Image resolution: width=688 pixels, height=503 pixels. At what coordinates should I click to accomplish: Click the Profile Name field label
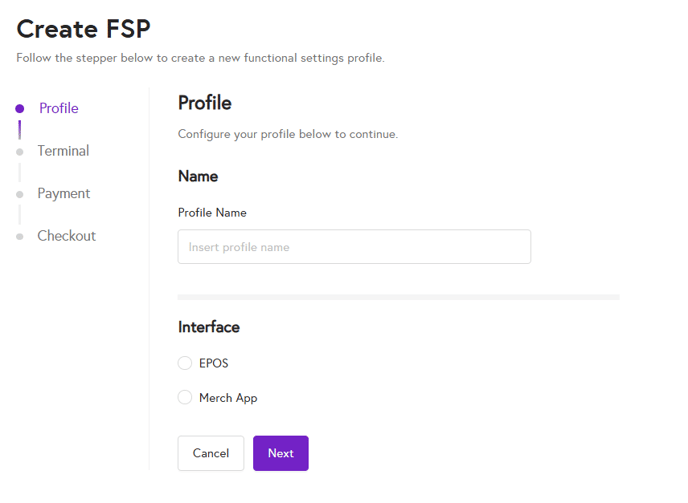(x=212, y=213)
